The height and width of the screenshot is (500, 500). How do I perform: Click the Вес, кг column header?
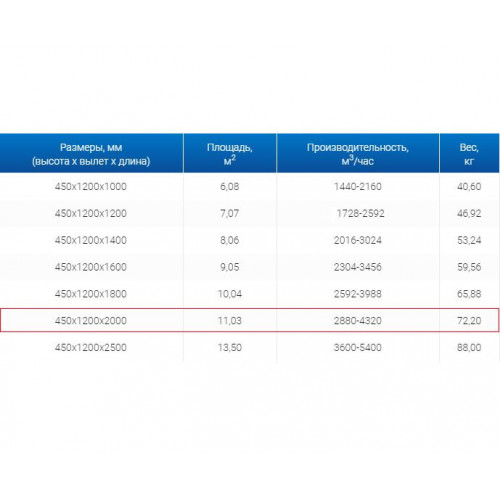469,153
